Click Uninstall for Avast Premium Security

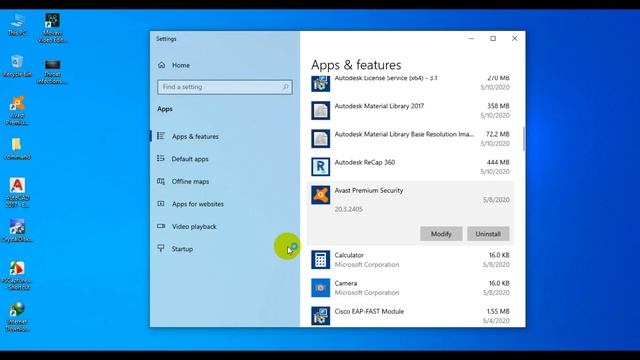pyautogui.click(x=488, y=234)
